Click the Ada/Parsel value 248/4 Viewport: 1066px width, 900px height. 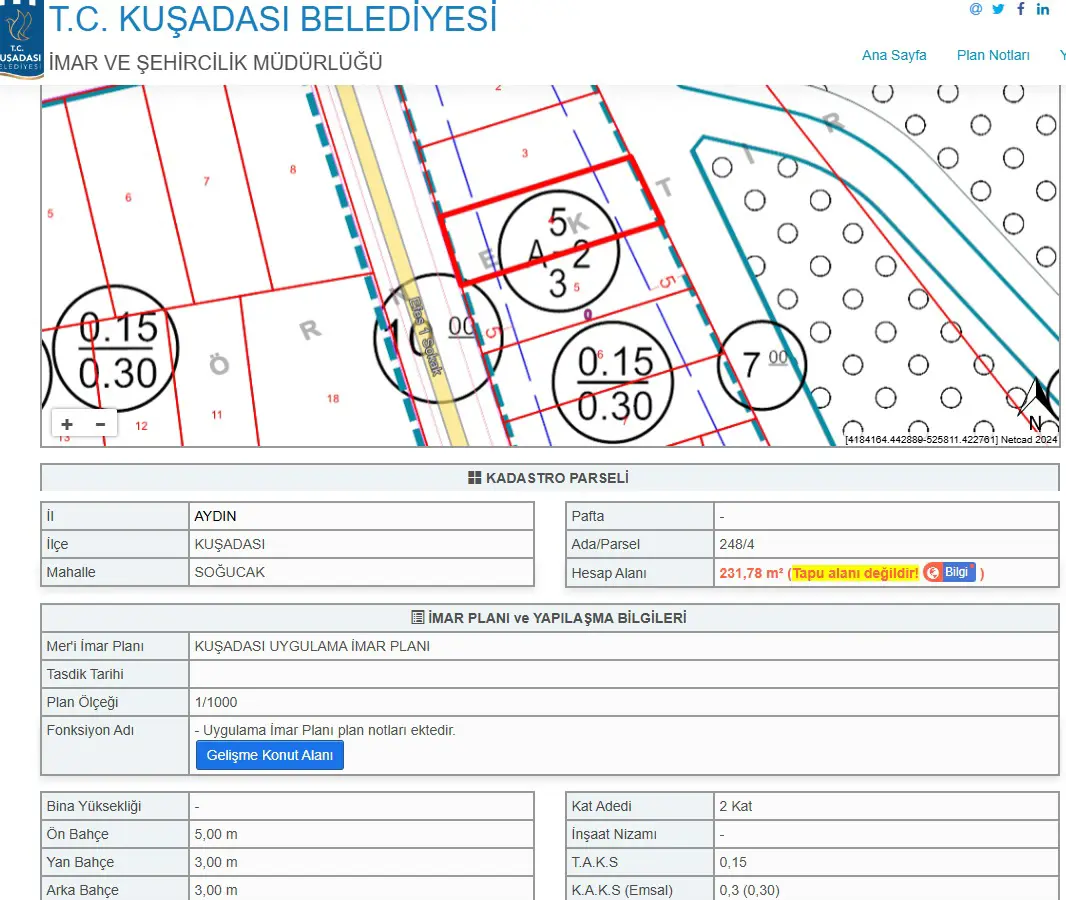(x=737, y=544)
